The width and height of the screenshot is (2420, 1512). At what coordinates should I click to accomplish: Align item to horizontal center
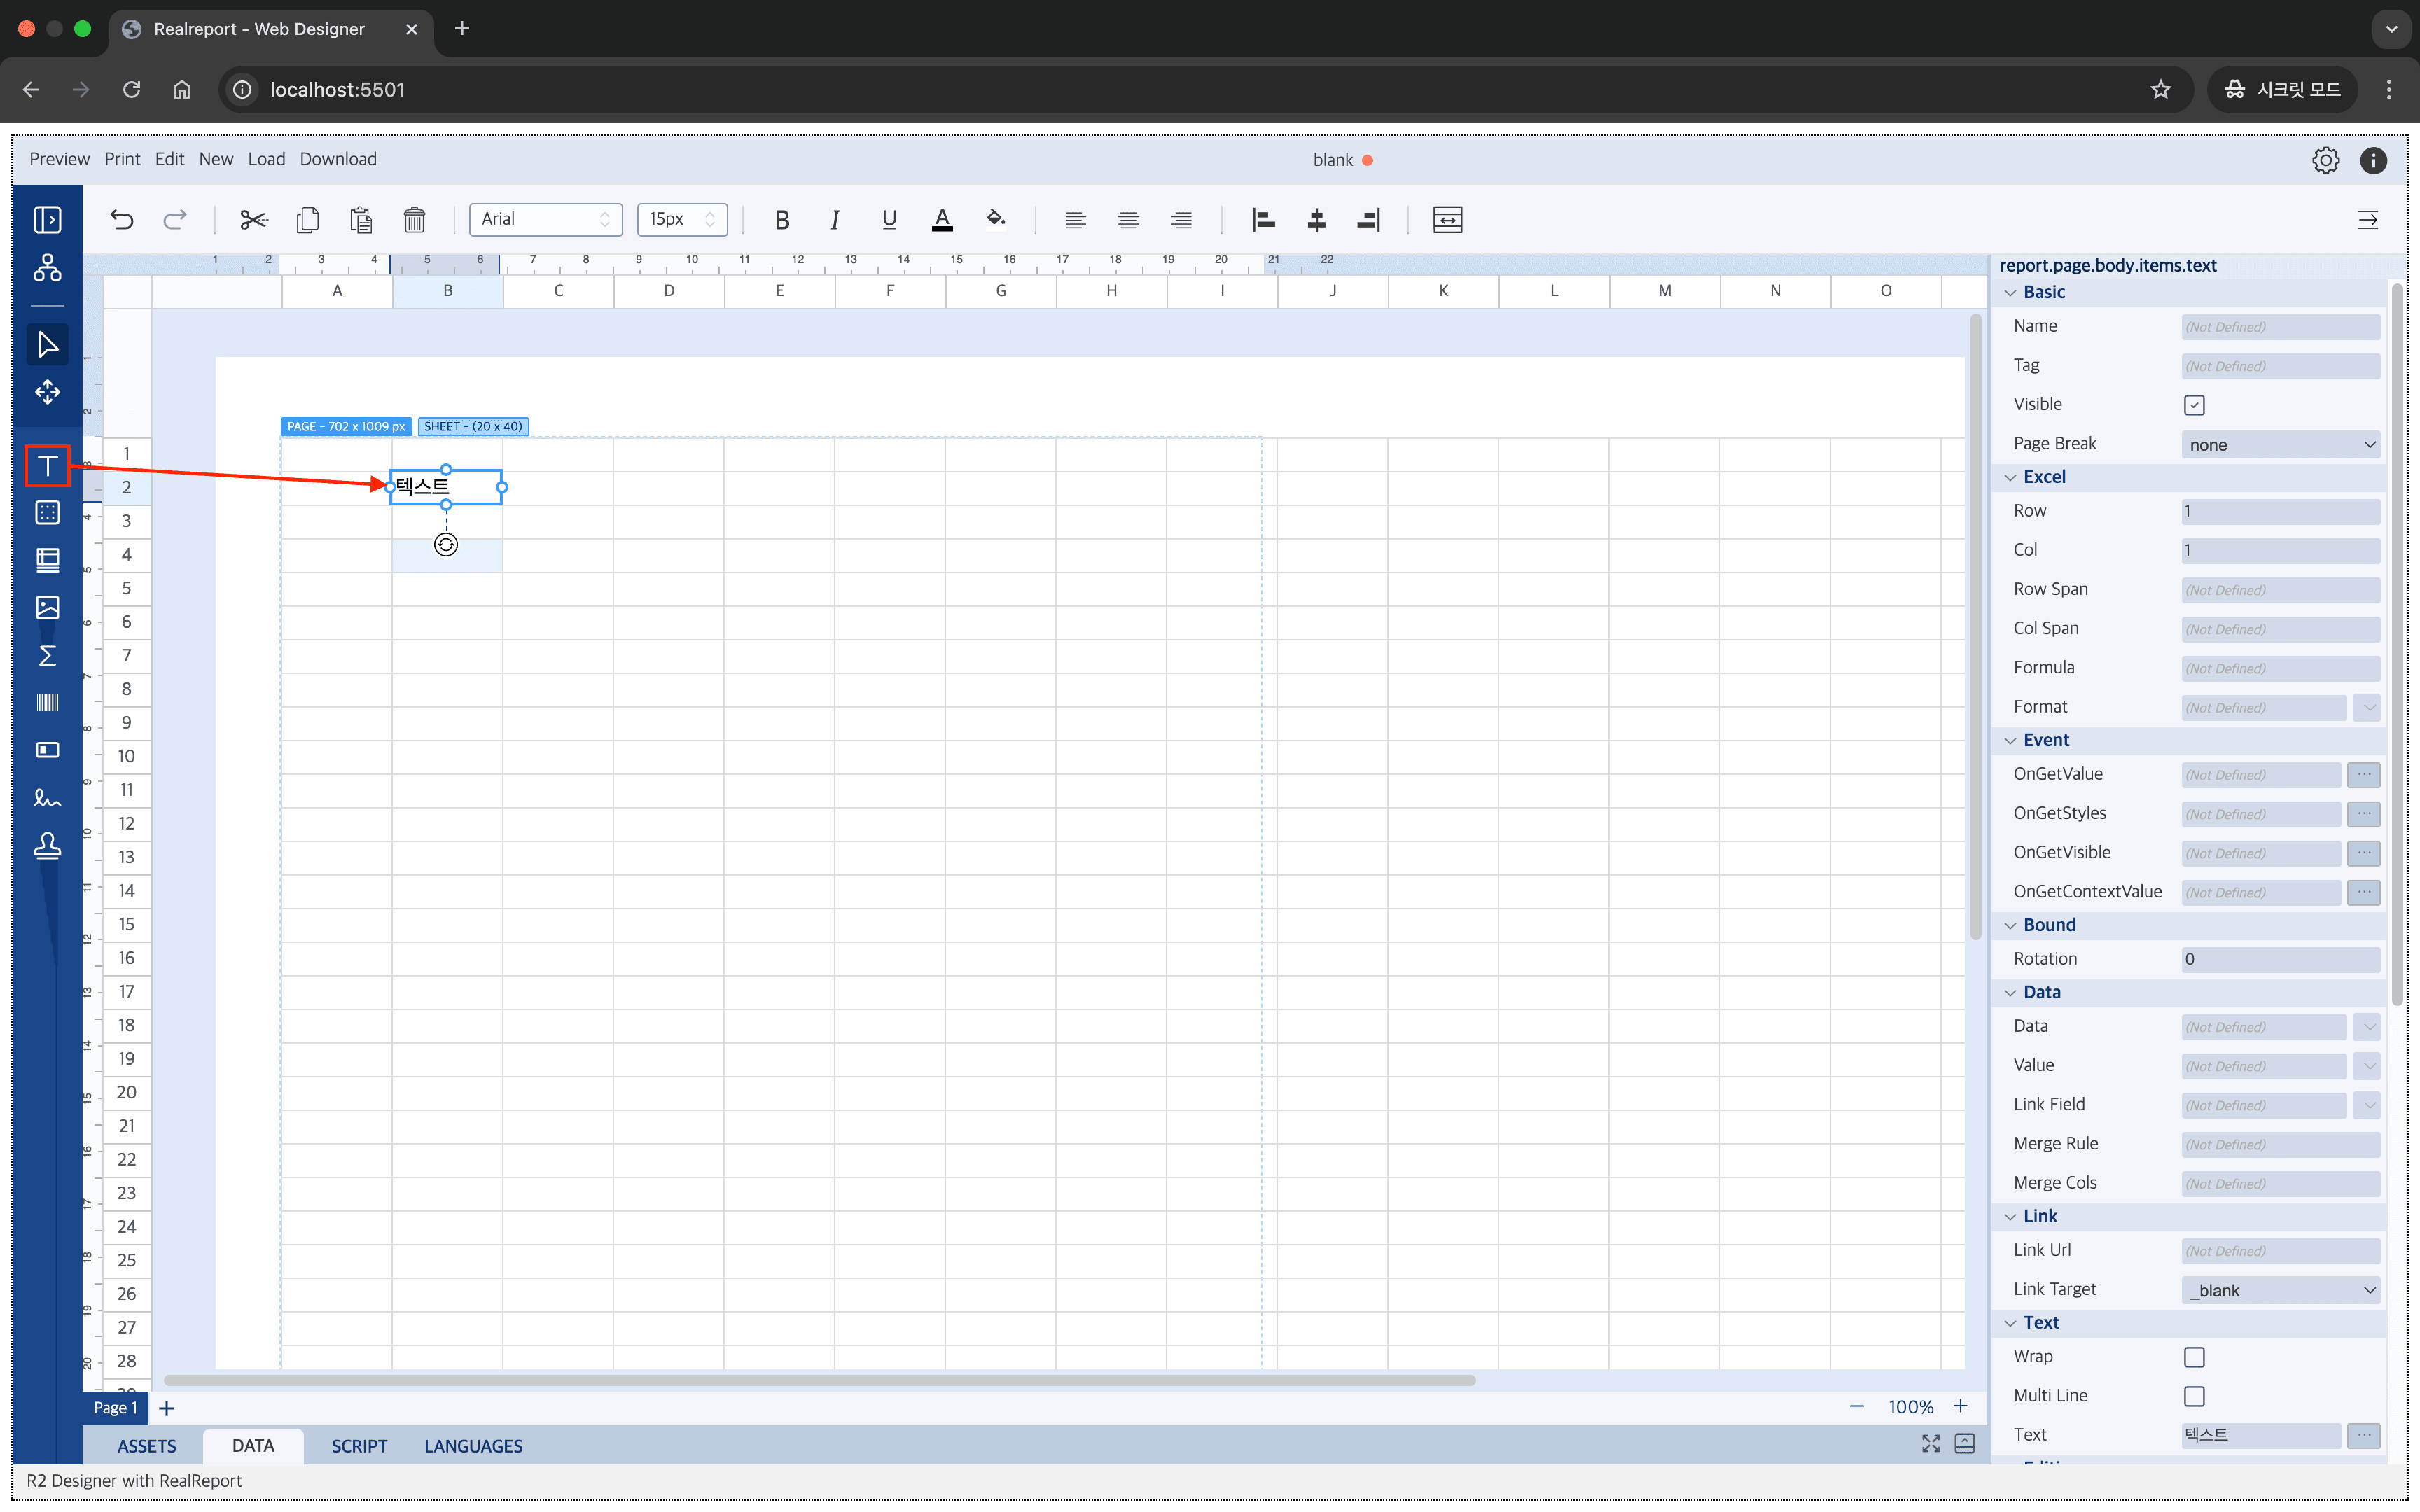(x=1316, y=219)
